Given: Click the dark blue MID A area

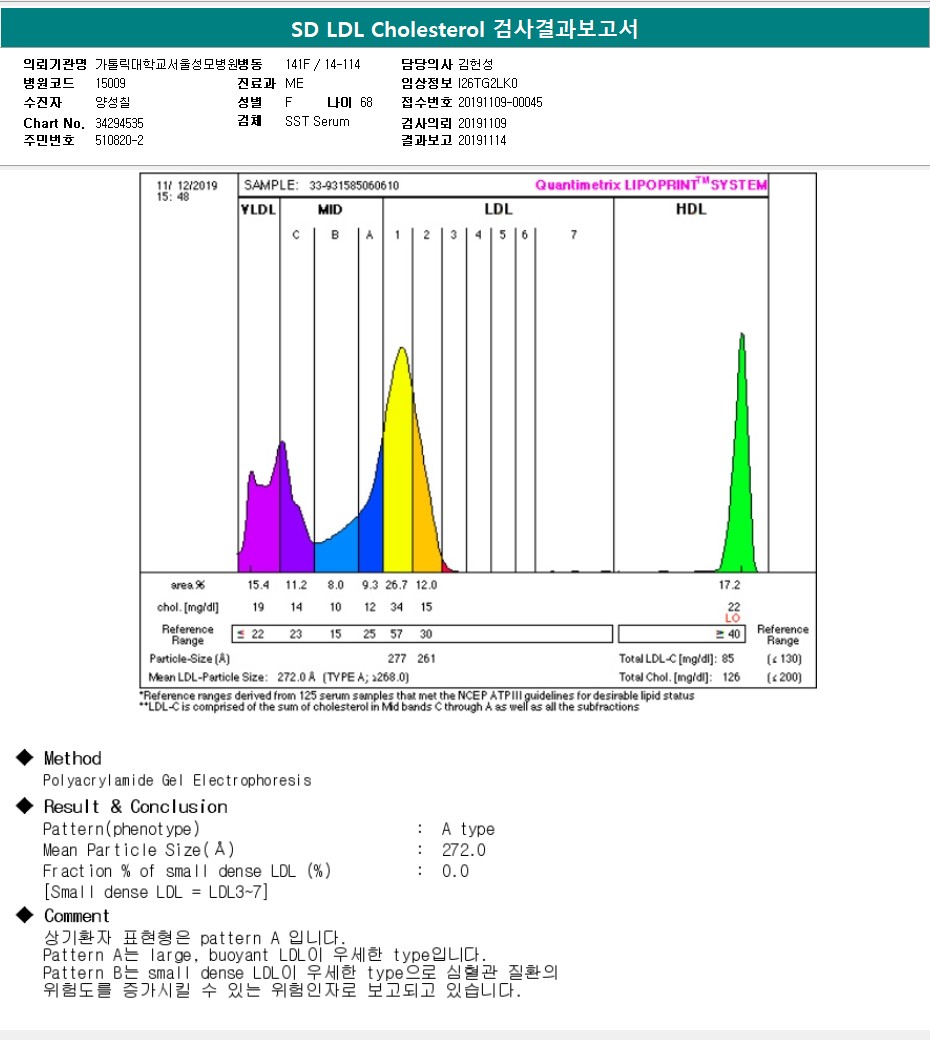Looking at the screenshot, I should [371, 537].
